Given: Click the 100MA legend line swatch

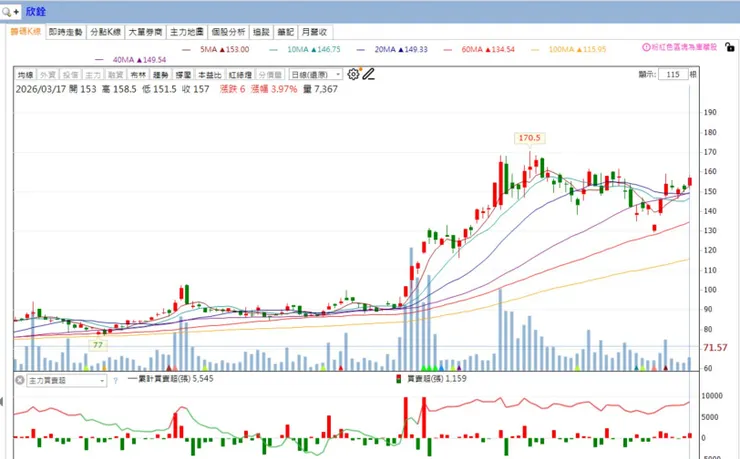Looking at the screenshot, I should [x=535, y=50].
